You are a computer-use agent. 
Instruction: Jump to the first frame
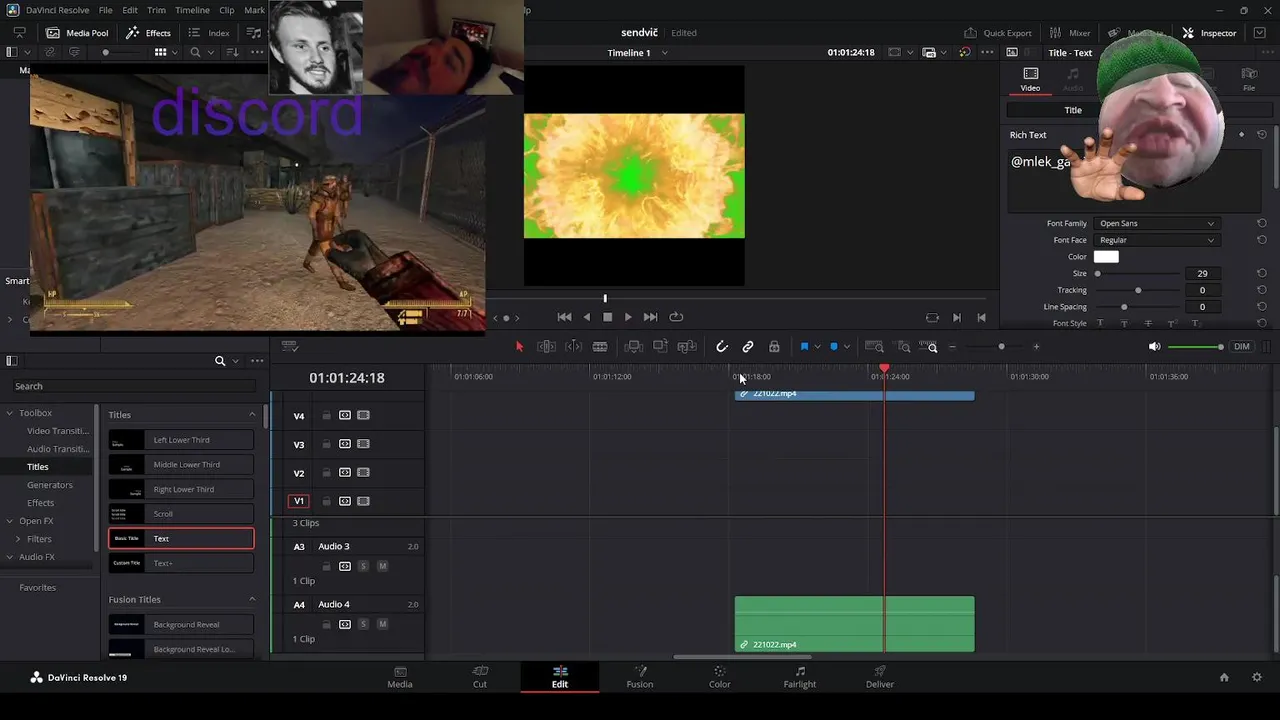564,317
